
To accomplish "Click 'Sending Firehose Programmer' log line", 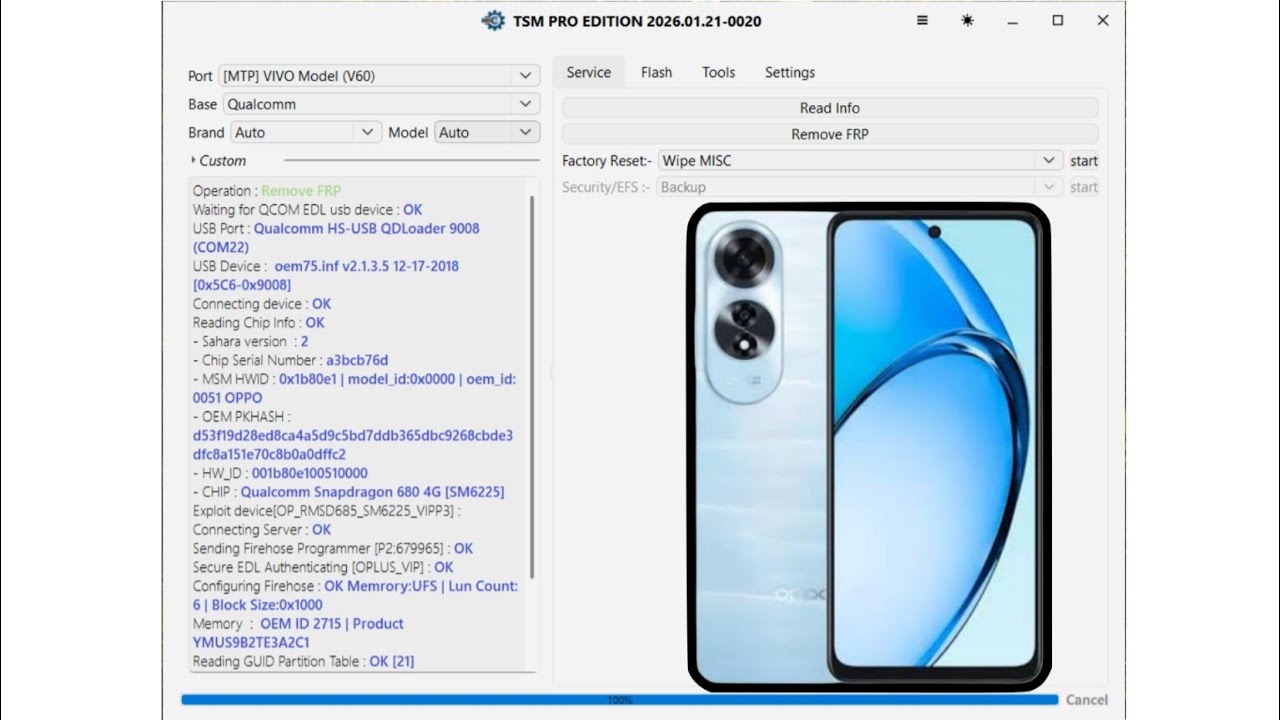I will (x=333, y=548).
